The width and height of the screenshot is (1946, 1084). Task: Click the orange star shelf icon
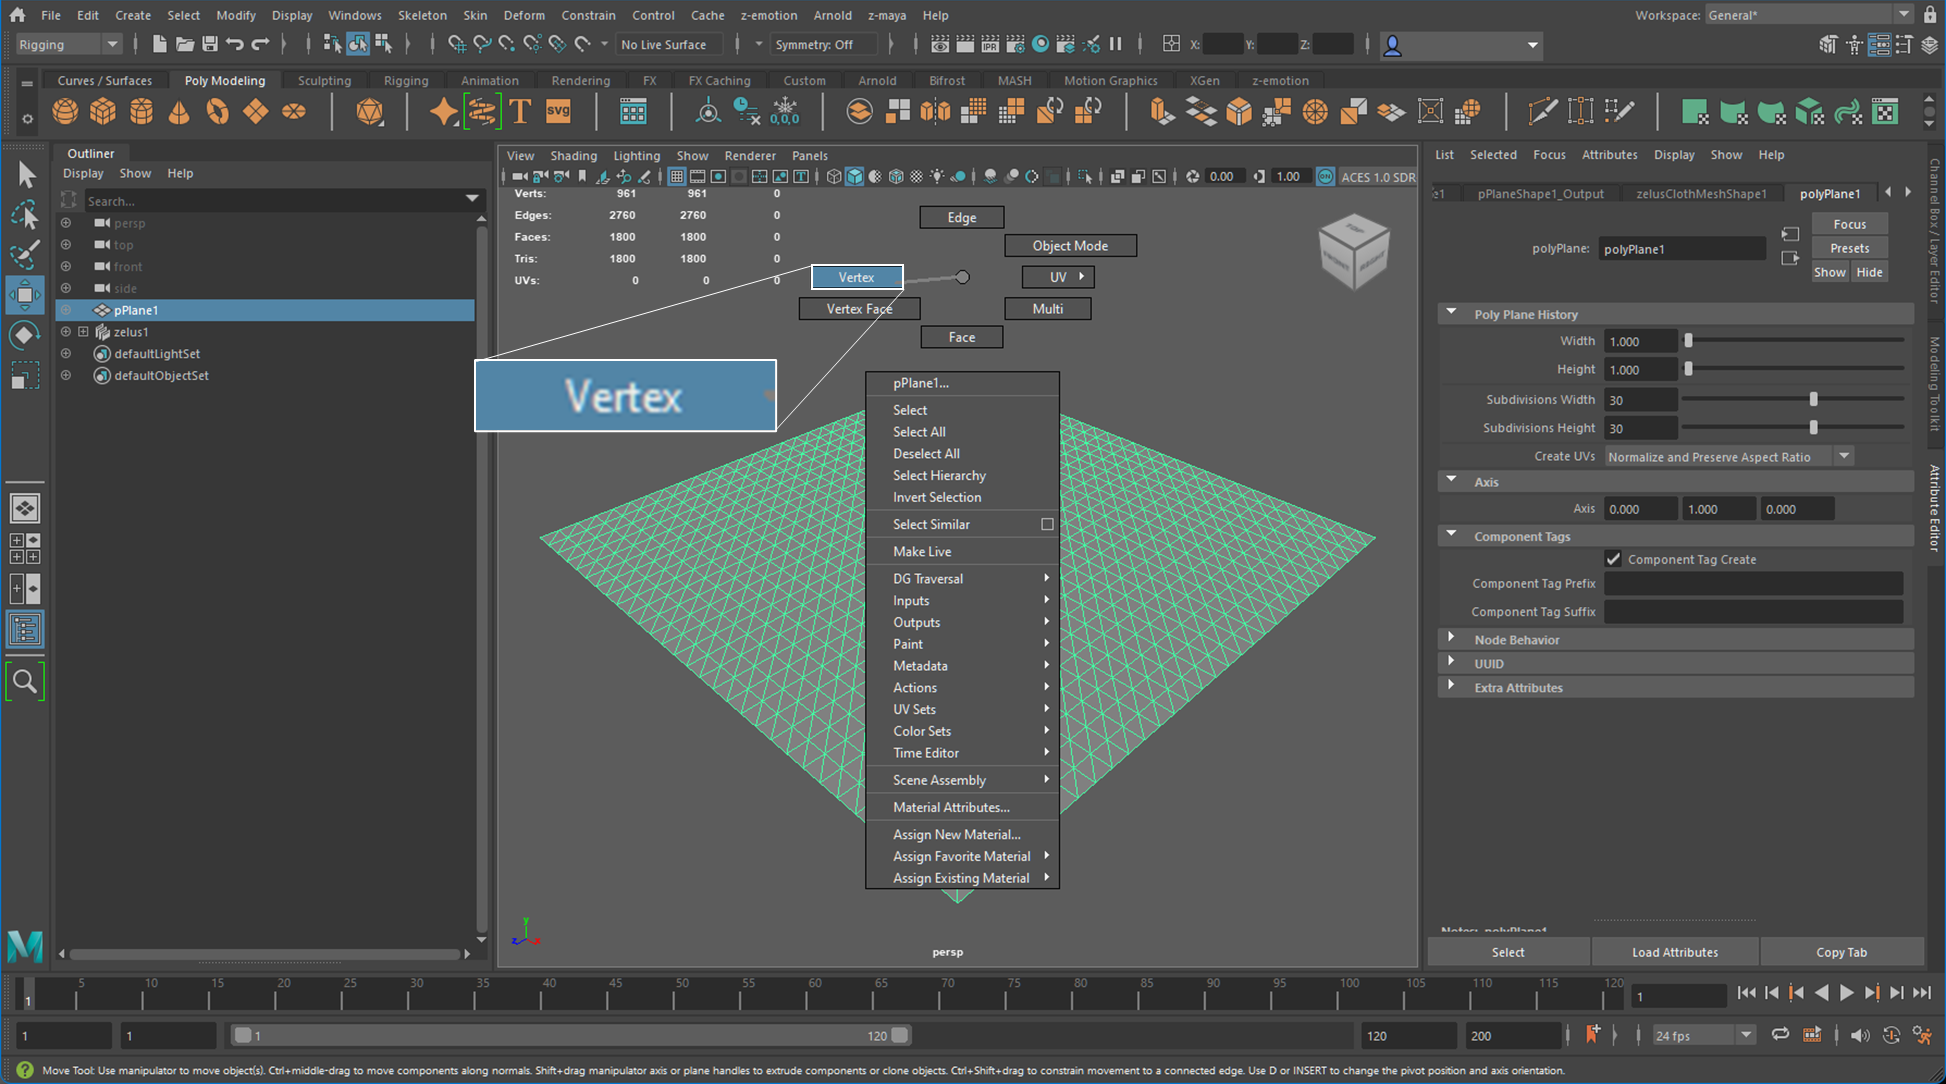(x=443, y=111)
